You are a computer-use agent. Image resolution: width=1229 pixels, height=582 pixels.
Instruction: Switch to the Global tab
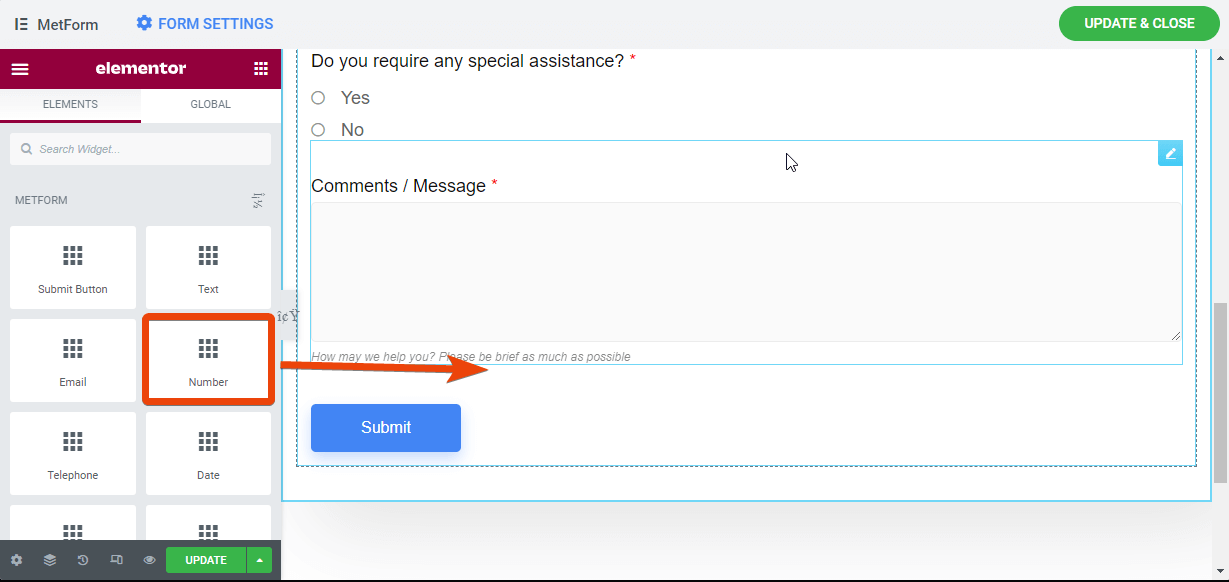pos(211,105)
